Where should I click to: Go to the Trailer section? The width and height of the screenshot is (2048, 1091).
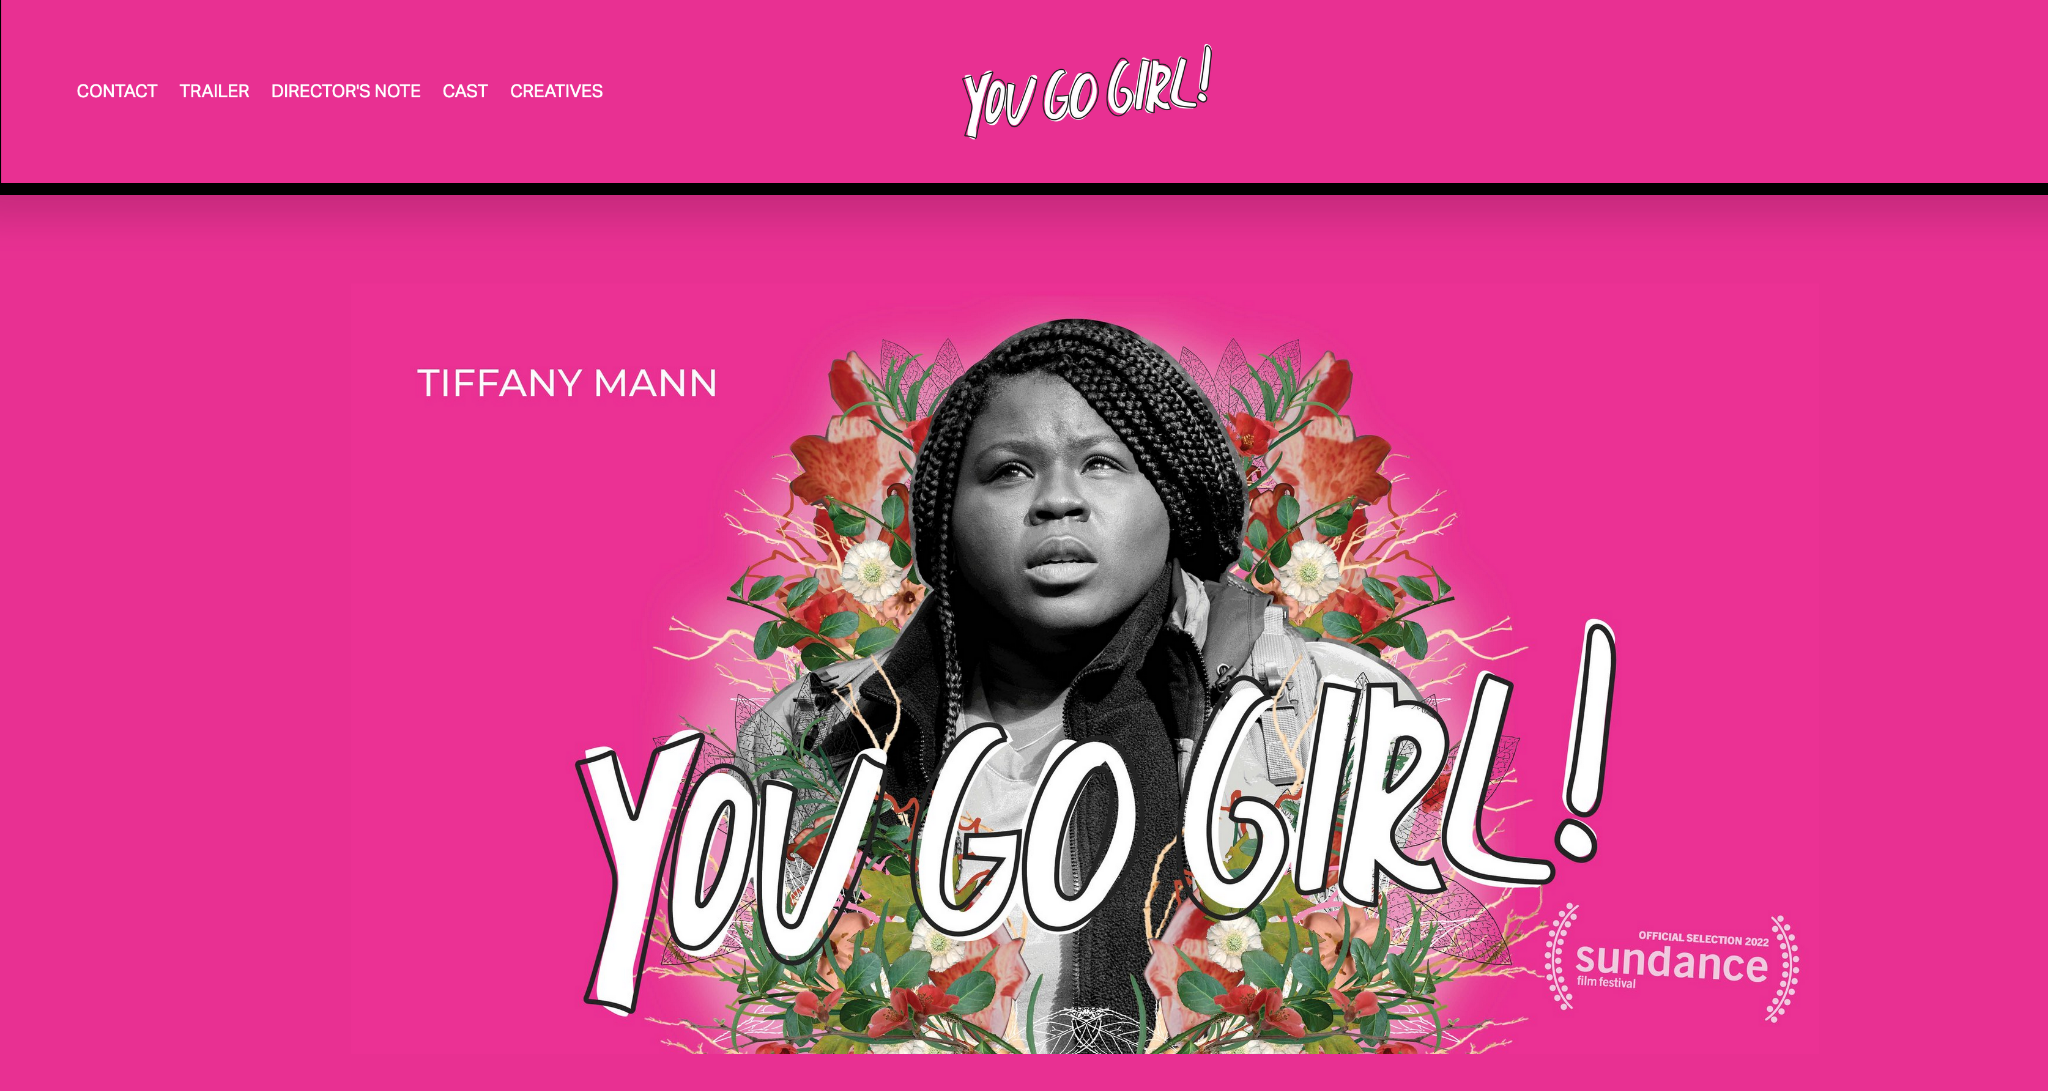click(x=214, y=91)
